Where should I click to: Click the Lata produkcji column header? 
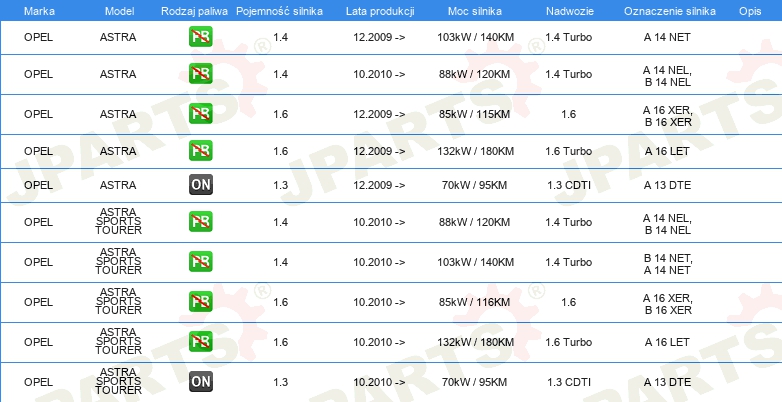(379, 9)
